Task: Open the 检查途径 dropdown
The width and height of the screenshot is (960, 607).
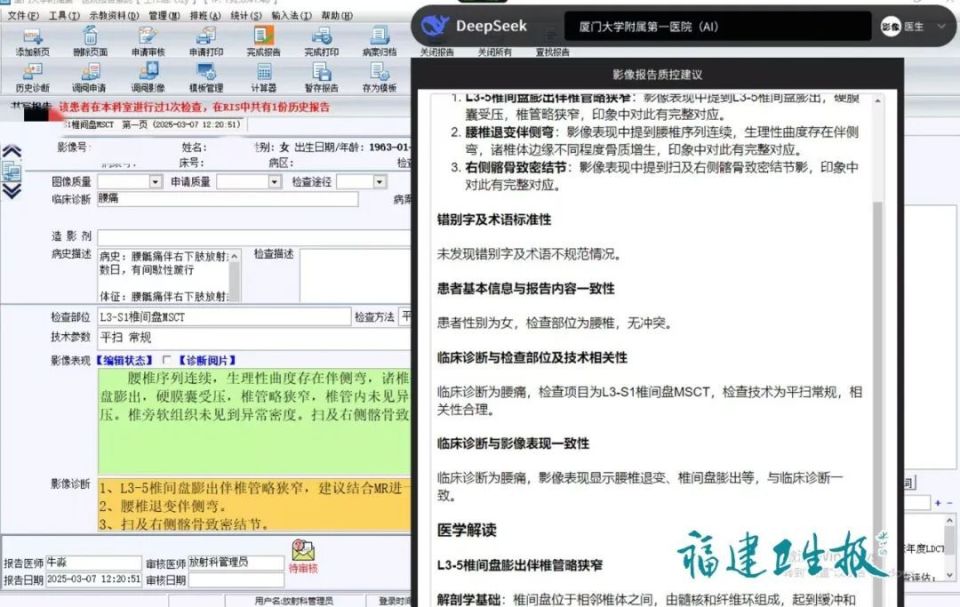Action: (x=380, y=182)
